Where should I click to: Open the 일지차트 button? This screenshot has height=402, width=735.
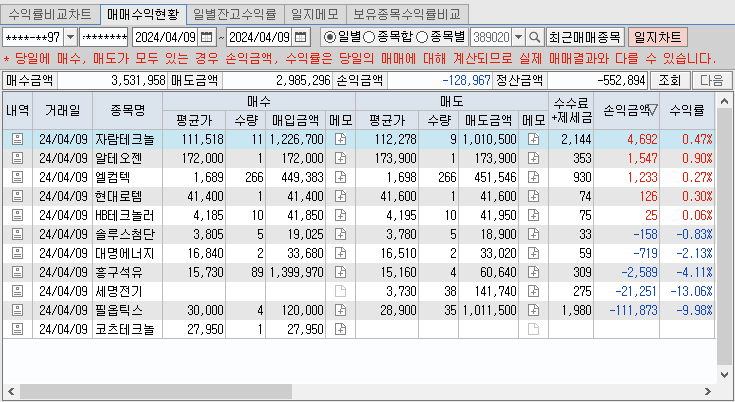pos(657,37)
